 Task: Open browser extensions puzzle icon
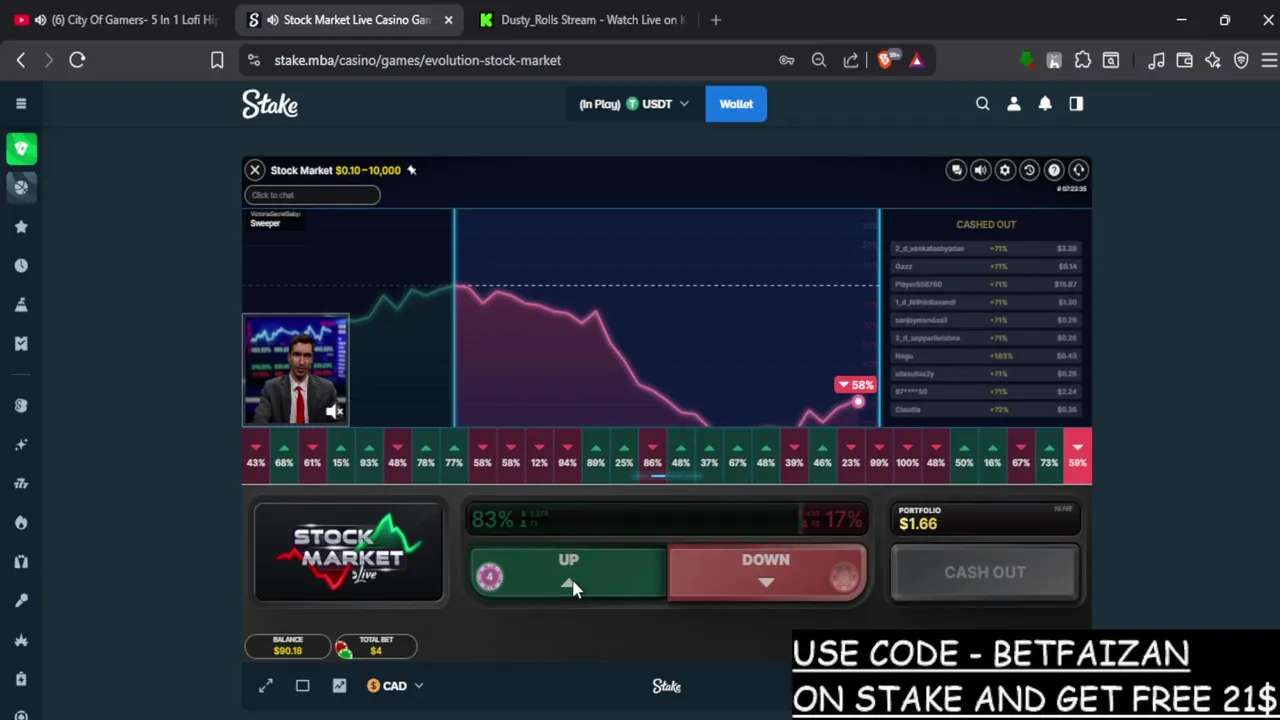[1082, 60]
